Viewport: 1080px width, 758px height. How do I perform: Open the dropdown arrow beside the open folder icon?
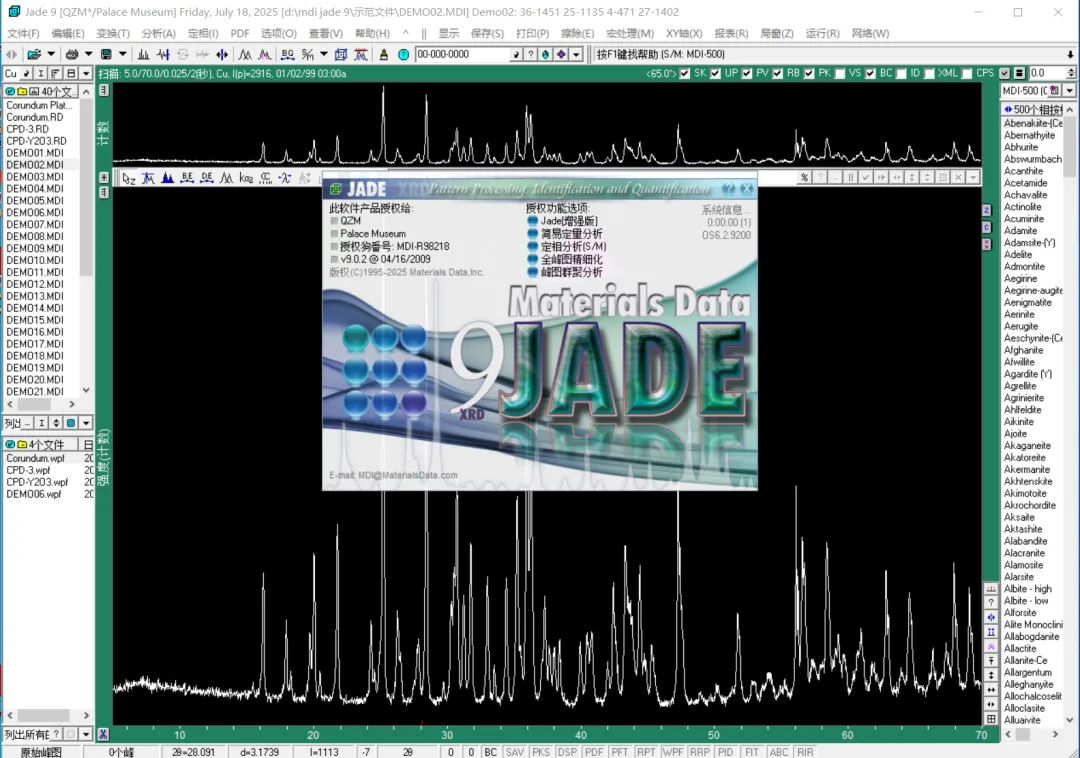pyautogui.click(x=51, y=54)
